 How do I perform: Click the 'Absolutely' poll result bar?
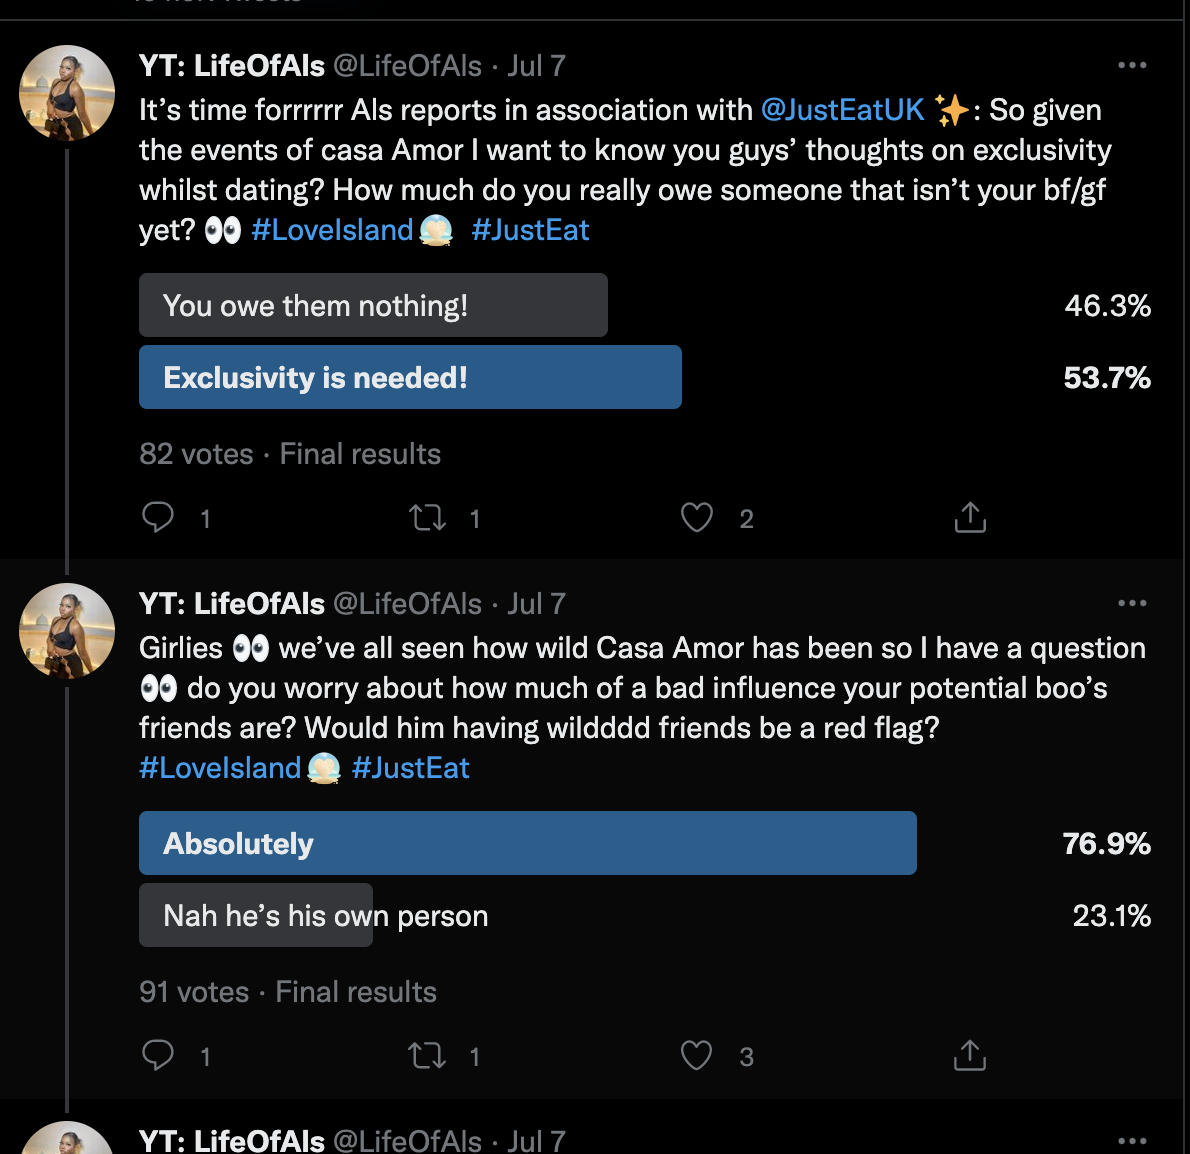(527, 843)
